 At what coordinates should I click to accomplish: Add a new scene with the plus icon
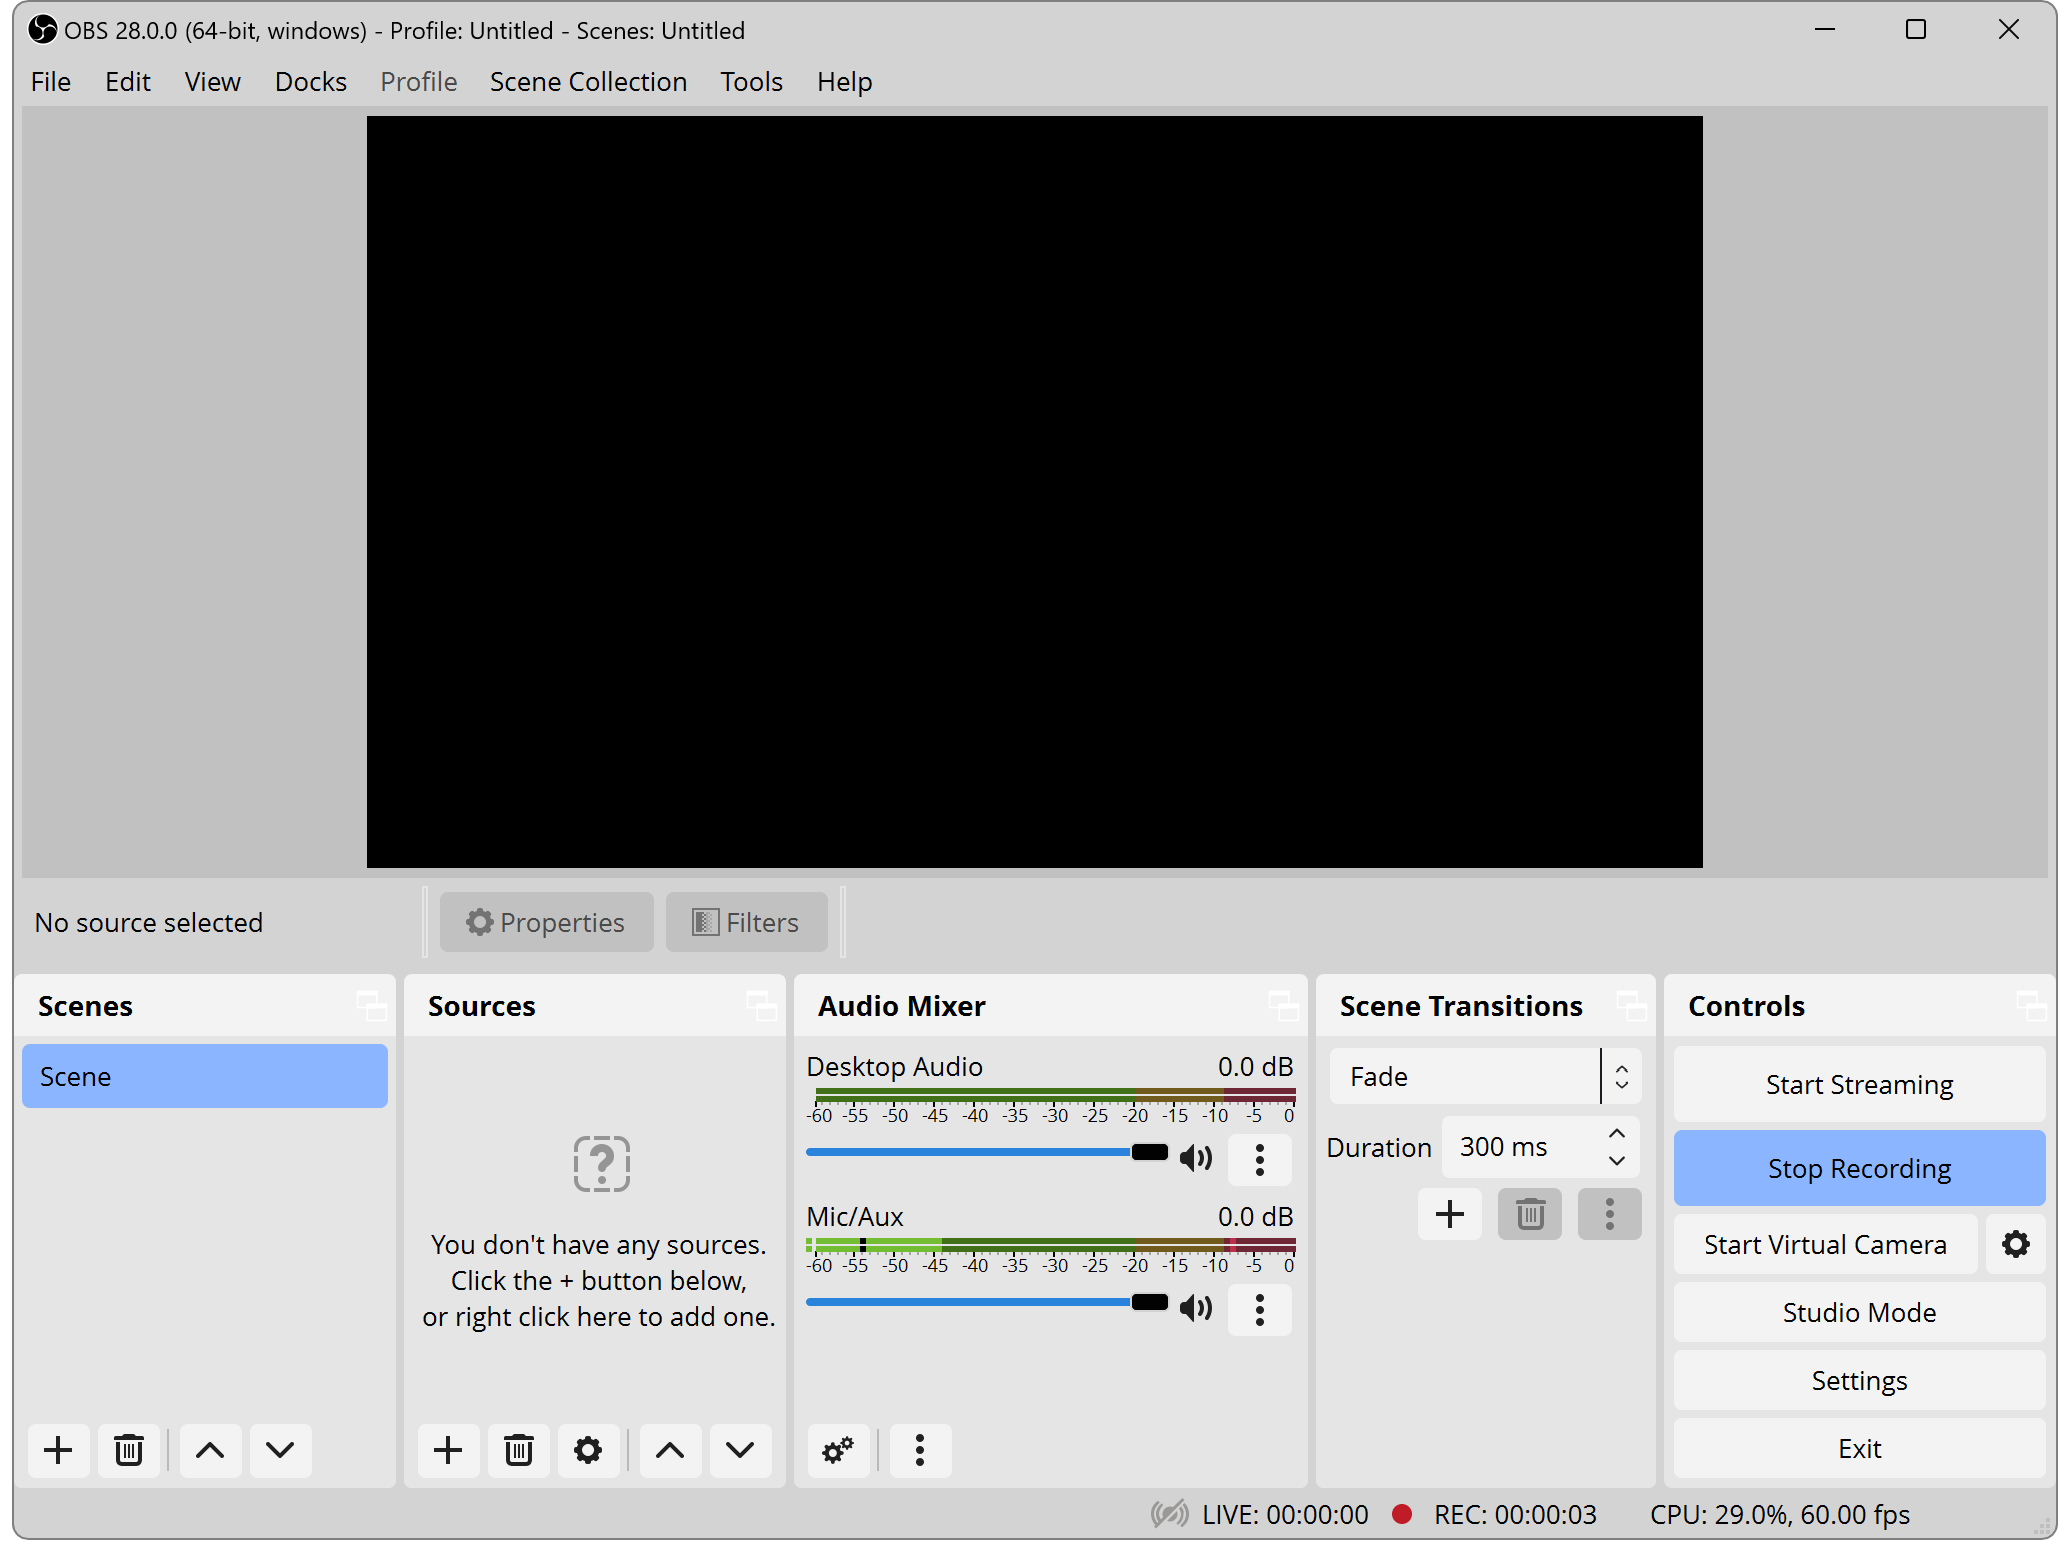[x=57, y=1450]
